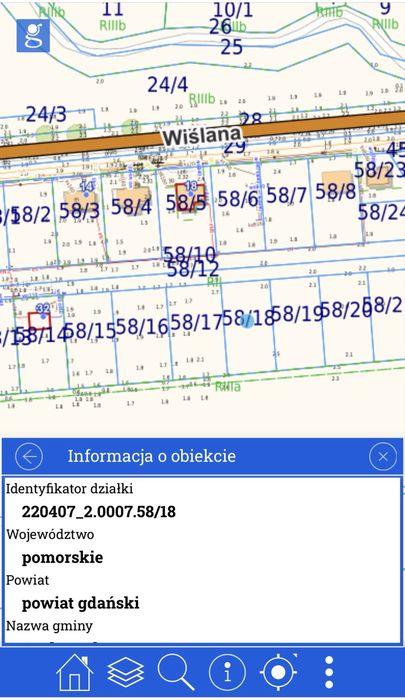Tap parcel 58/10 label

pos(189,254)
